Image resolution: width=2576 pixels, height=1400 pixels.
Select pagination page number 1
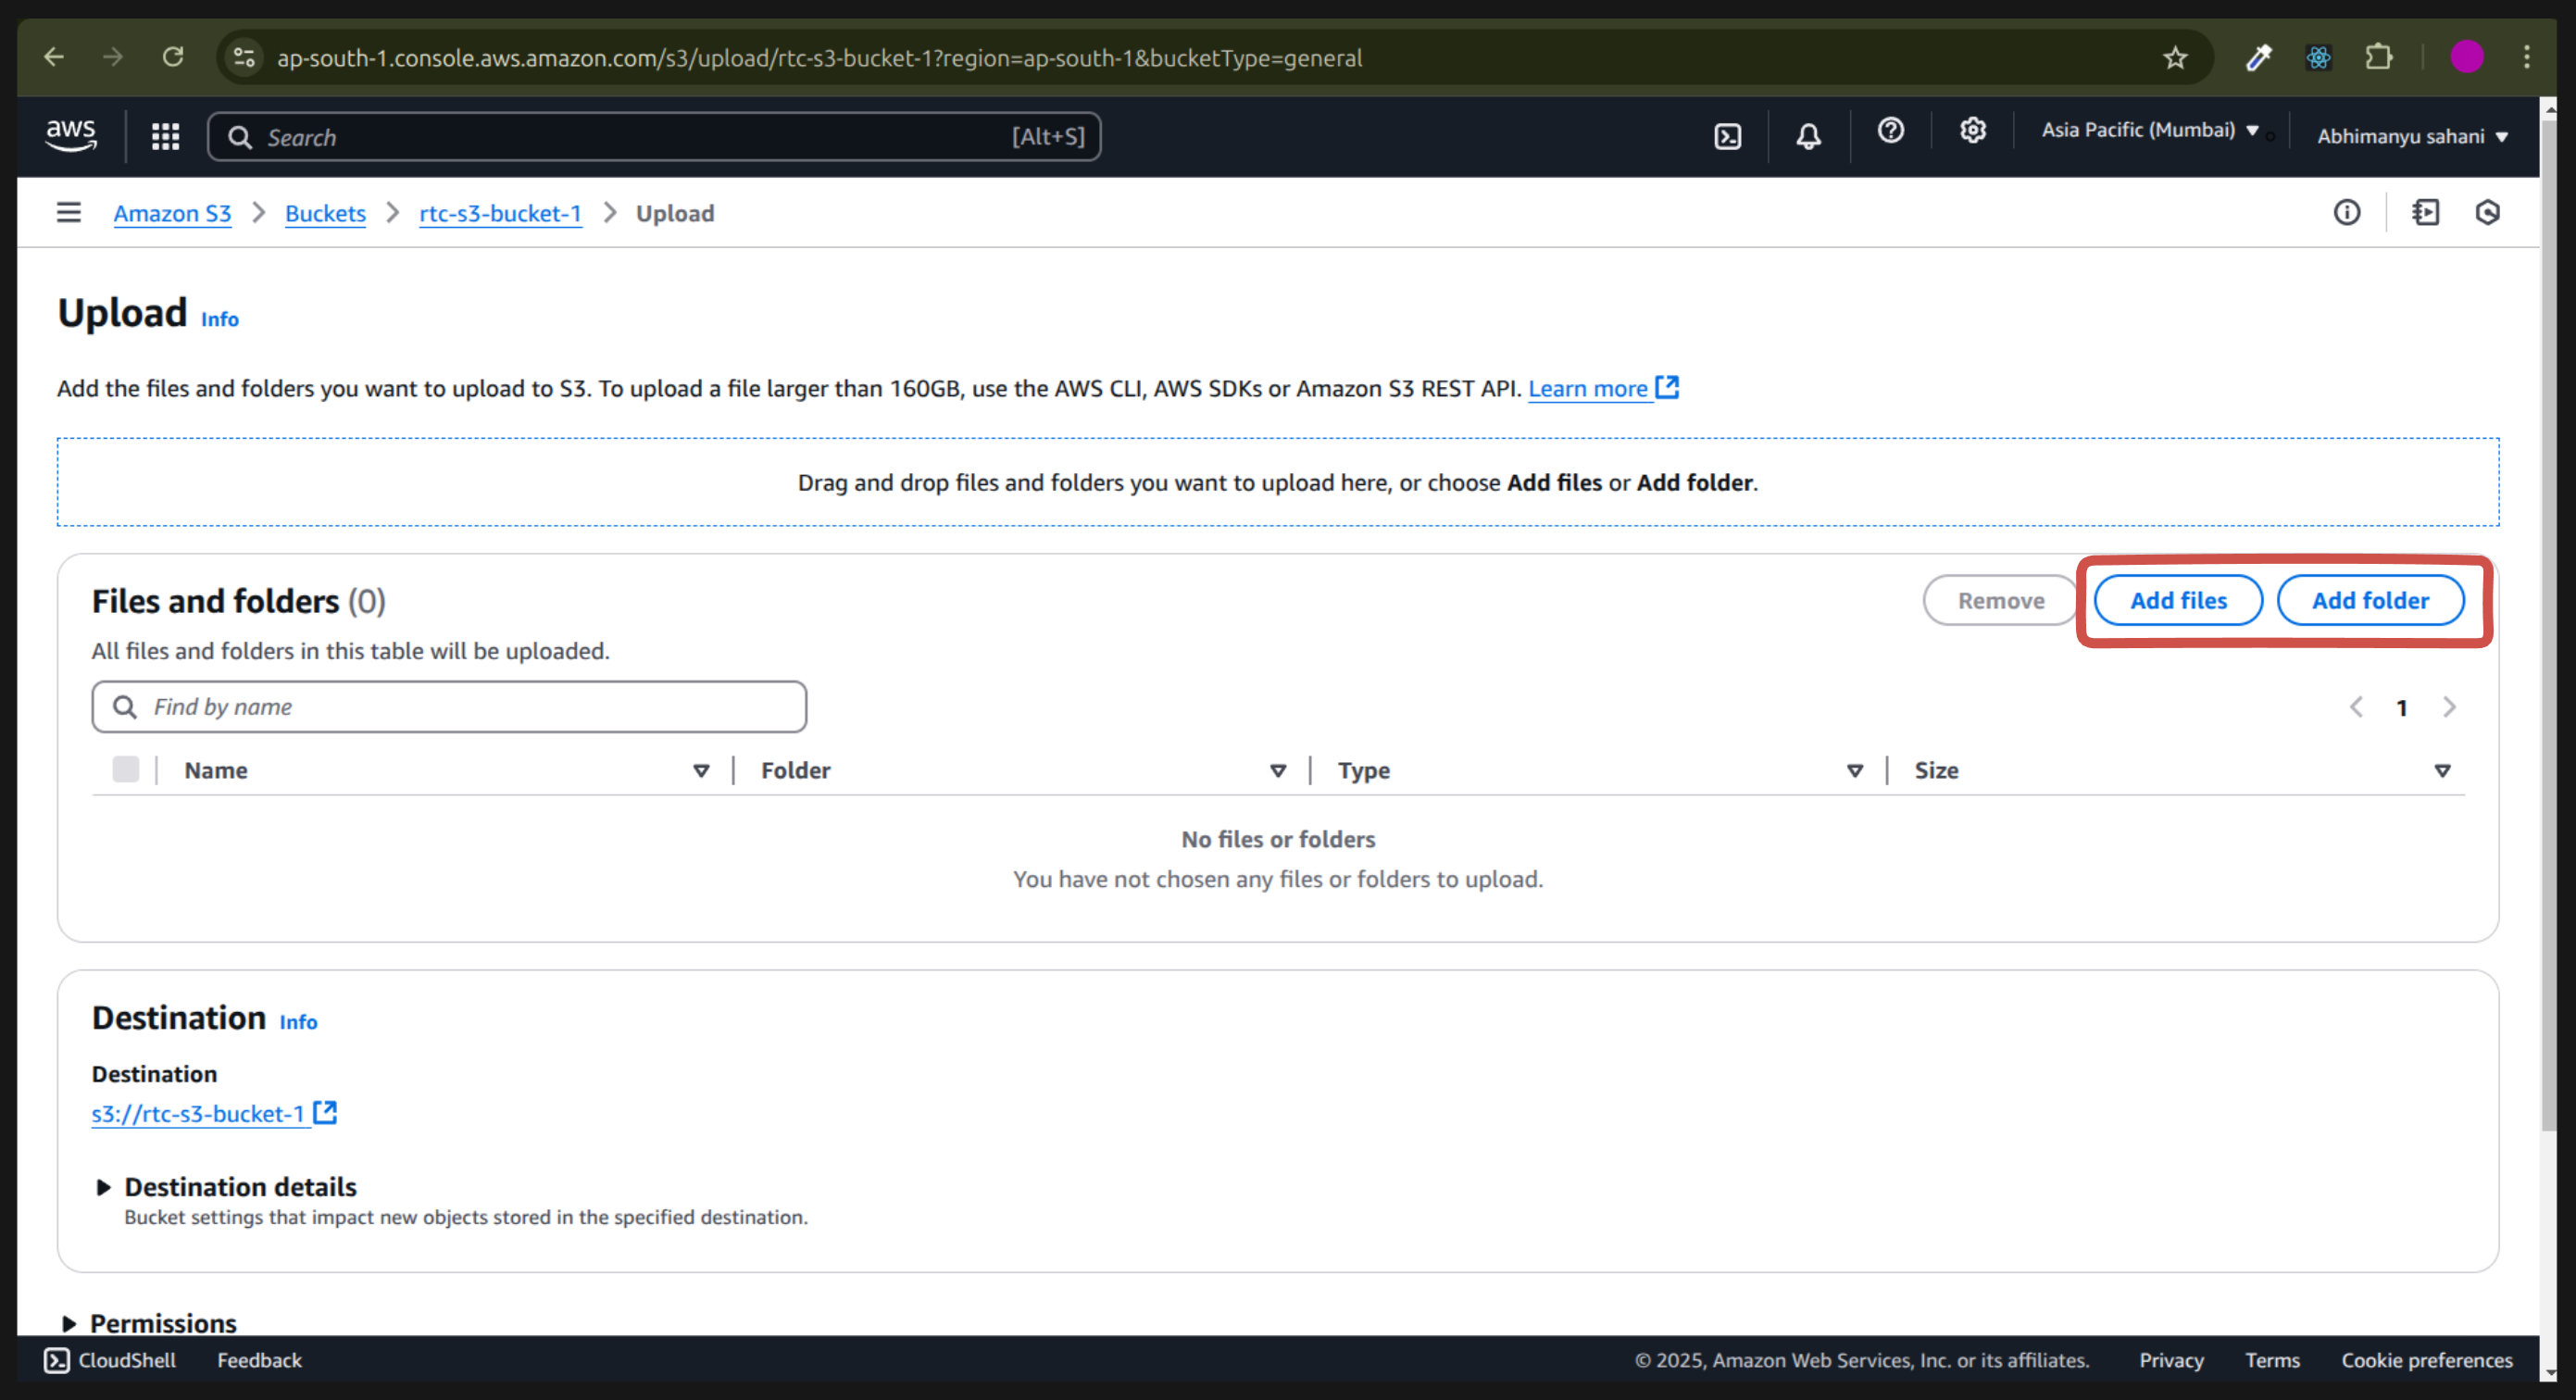tap(2401, 708)
